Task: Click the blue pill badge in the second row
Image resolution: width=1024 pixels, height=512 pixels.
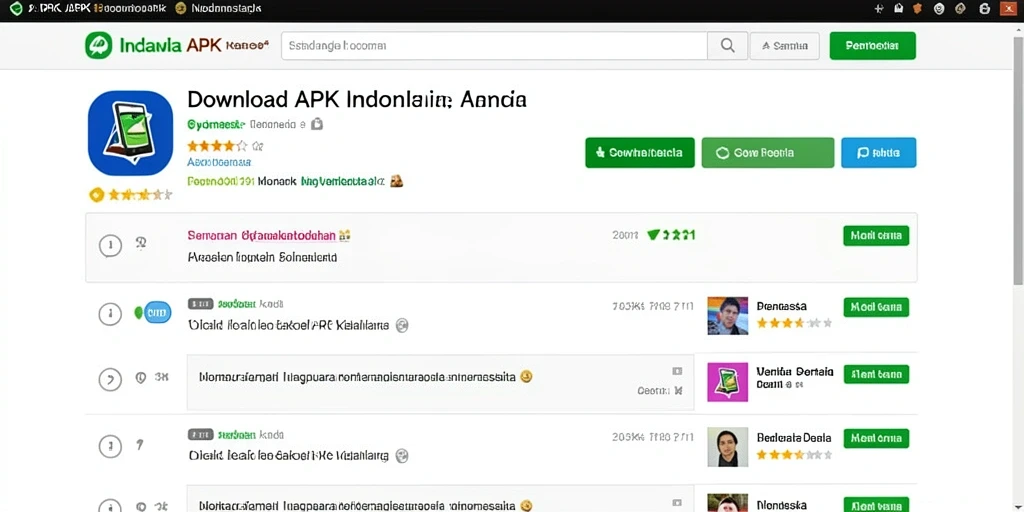Action: coord(157,313)
